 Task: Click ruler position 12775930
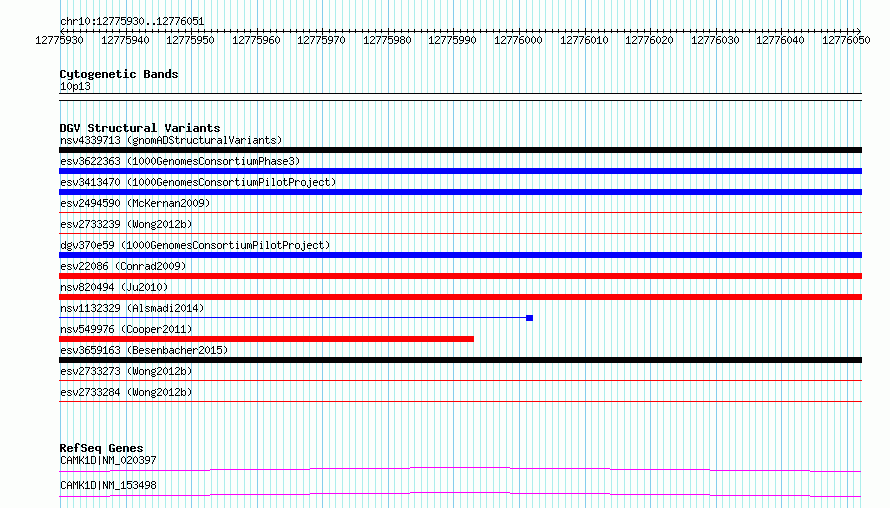[59, 40]
